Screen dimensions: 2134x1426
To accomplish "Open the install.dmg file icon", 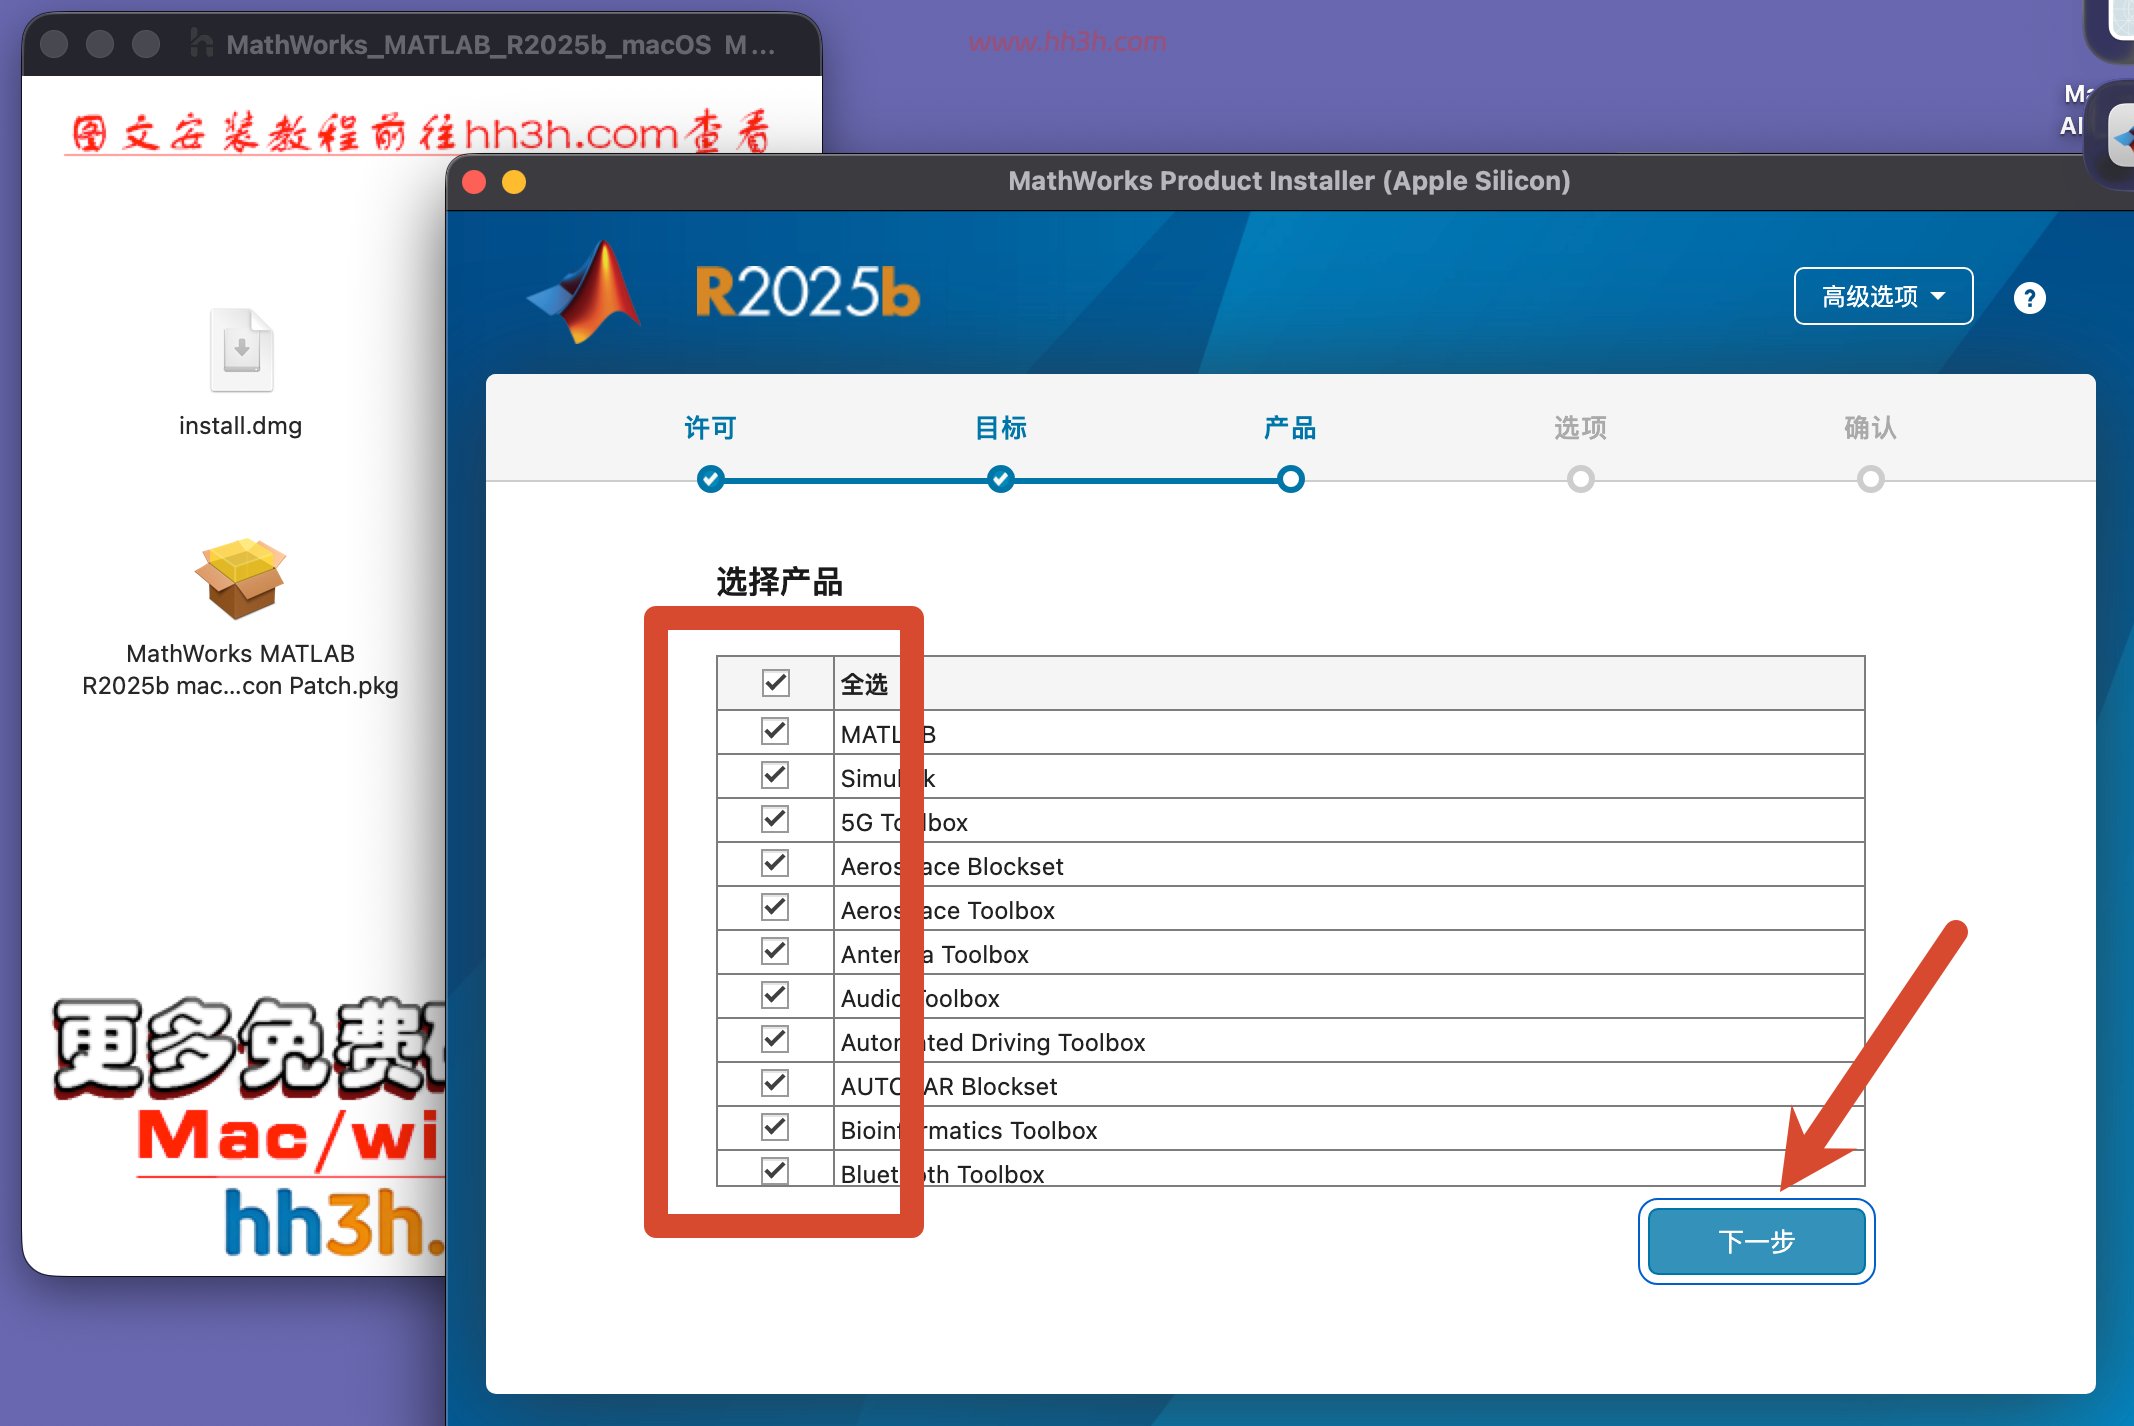I will point(241,350).
